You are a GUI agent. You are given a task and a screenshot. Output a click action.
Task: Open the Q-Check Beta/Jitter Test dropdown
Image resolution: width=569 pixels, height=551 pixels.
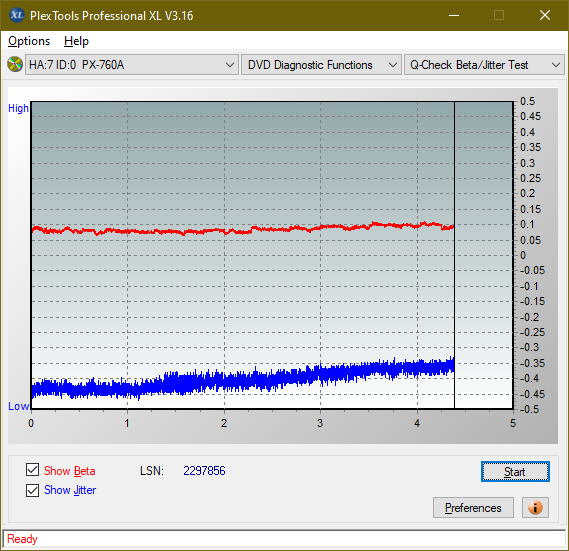coord(484,65)
